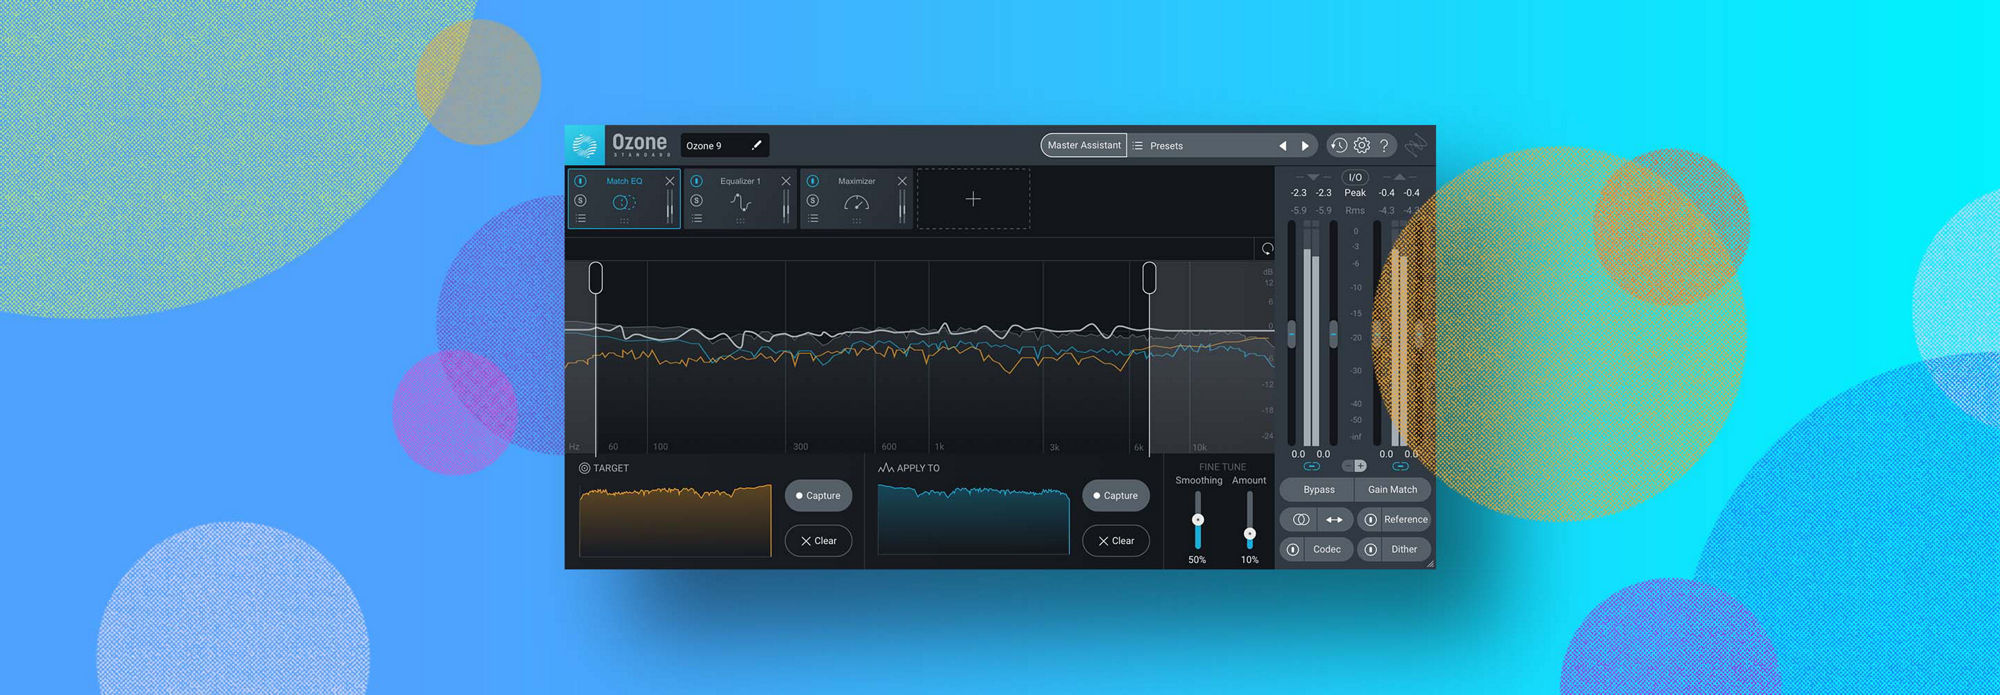Remove the Match EQ module with its X
2000x695 pixels.
pos(670,181)
